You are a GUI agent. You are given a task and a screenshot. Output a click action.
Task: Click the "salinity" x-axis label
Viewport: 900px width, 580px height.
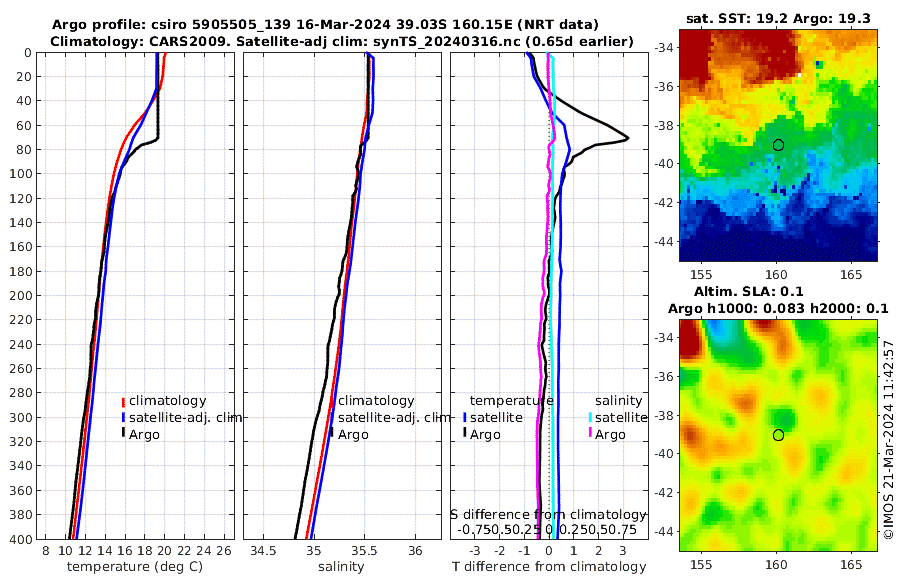[x=341, y=567]
